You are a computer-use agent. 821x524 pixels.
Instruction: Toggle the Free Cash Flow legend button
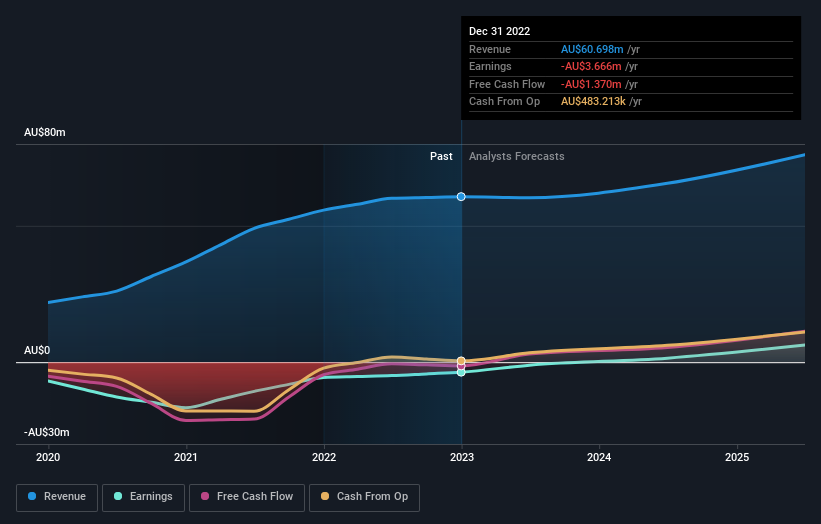(247, 497)
